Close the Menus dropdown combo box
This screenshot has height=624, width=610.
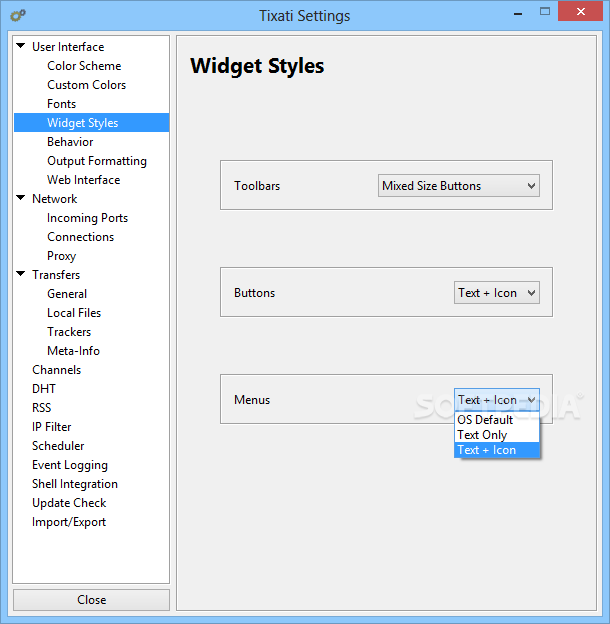tap(497, 400)
